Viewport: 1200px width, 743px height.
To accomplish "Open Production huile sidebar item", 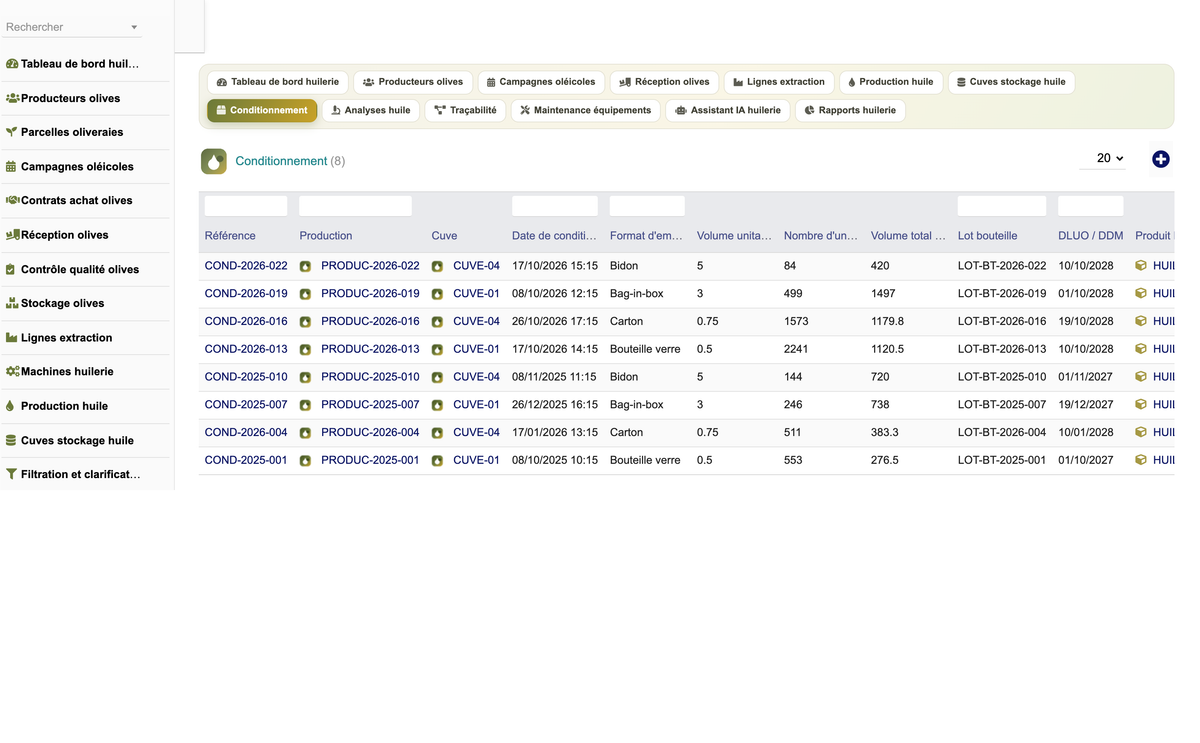I will pos(84,406).
